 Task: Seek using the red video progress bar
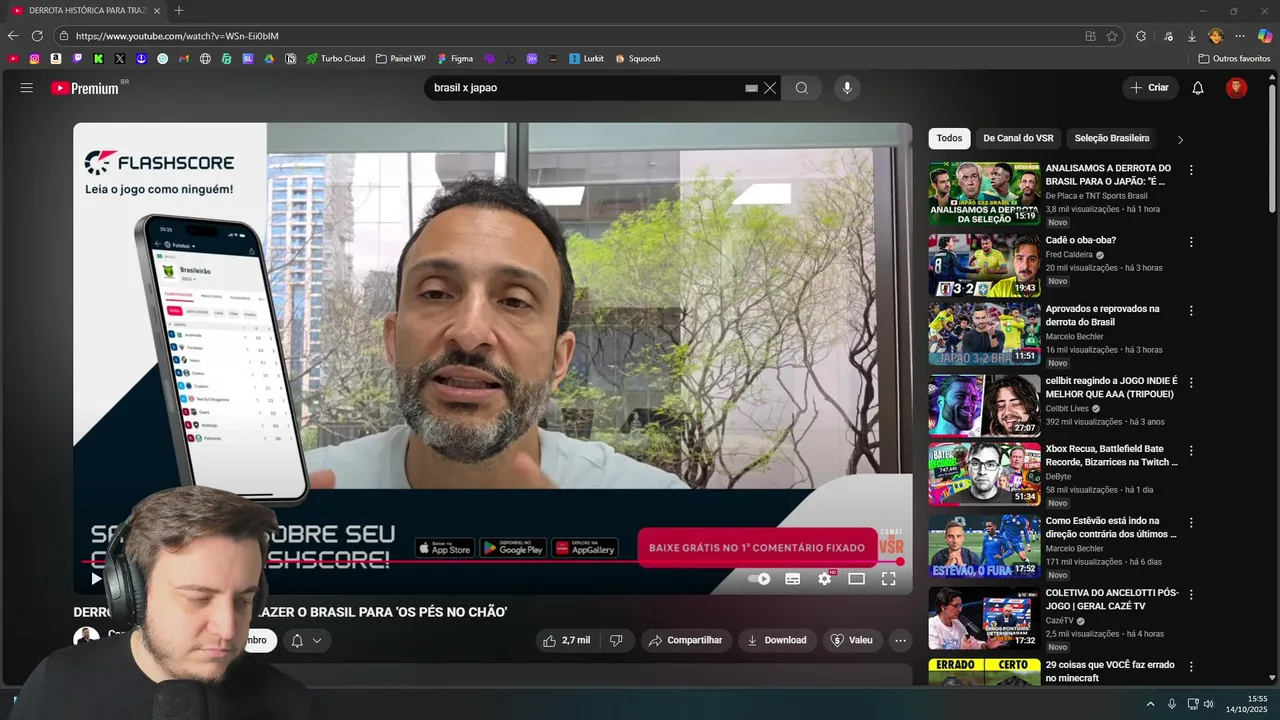[490, 562]
